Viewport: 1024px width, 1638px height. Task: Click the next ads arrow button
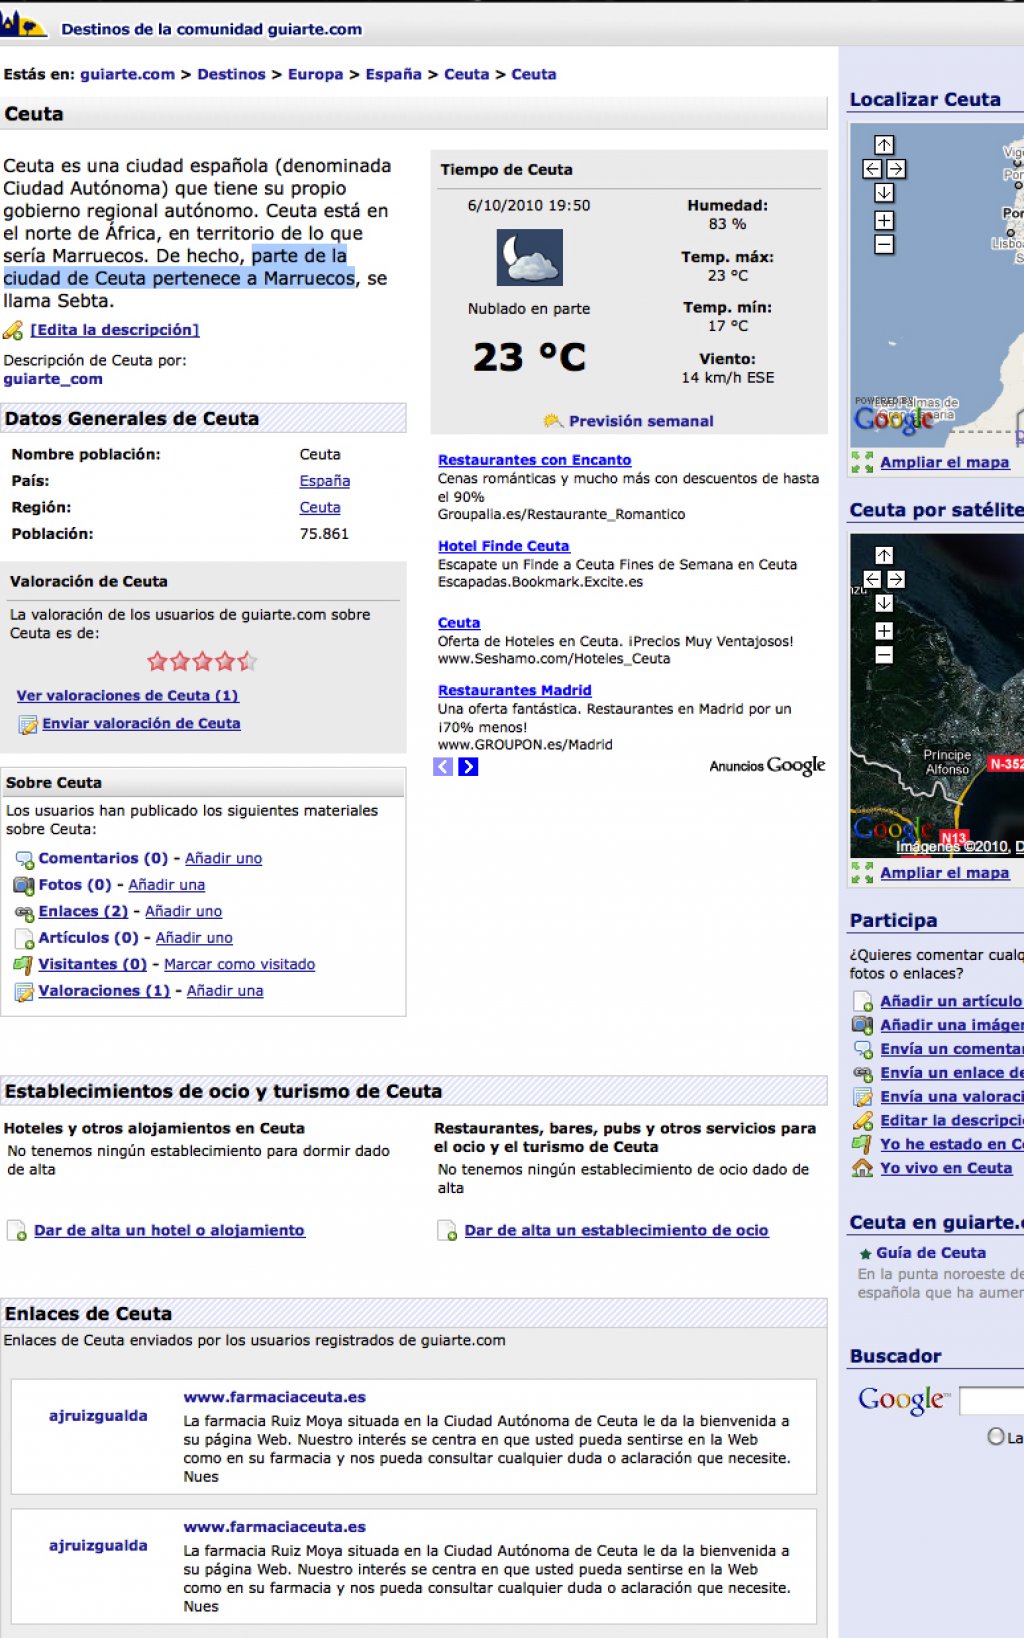click(468, 767)
